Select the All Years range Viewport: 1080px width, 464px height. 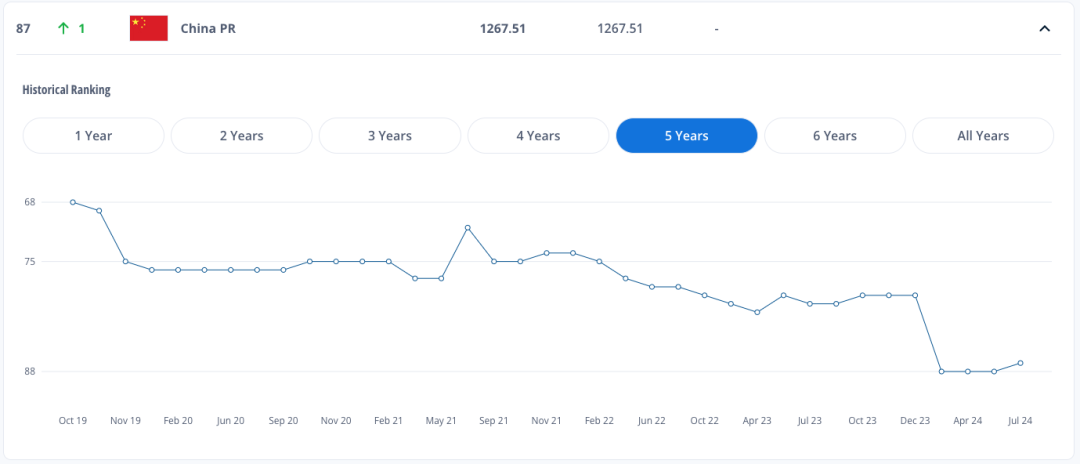(x=983, y=136)
